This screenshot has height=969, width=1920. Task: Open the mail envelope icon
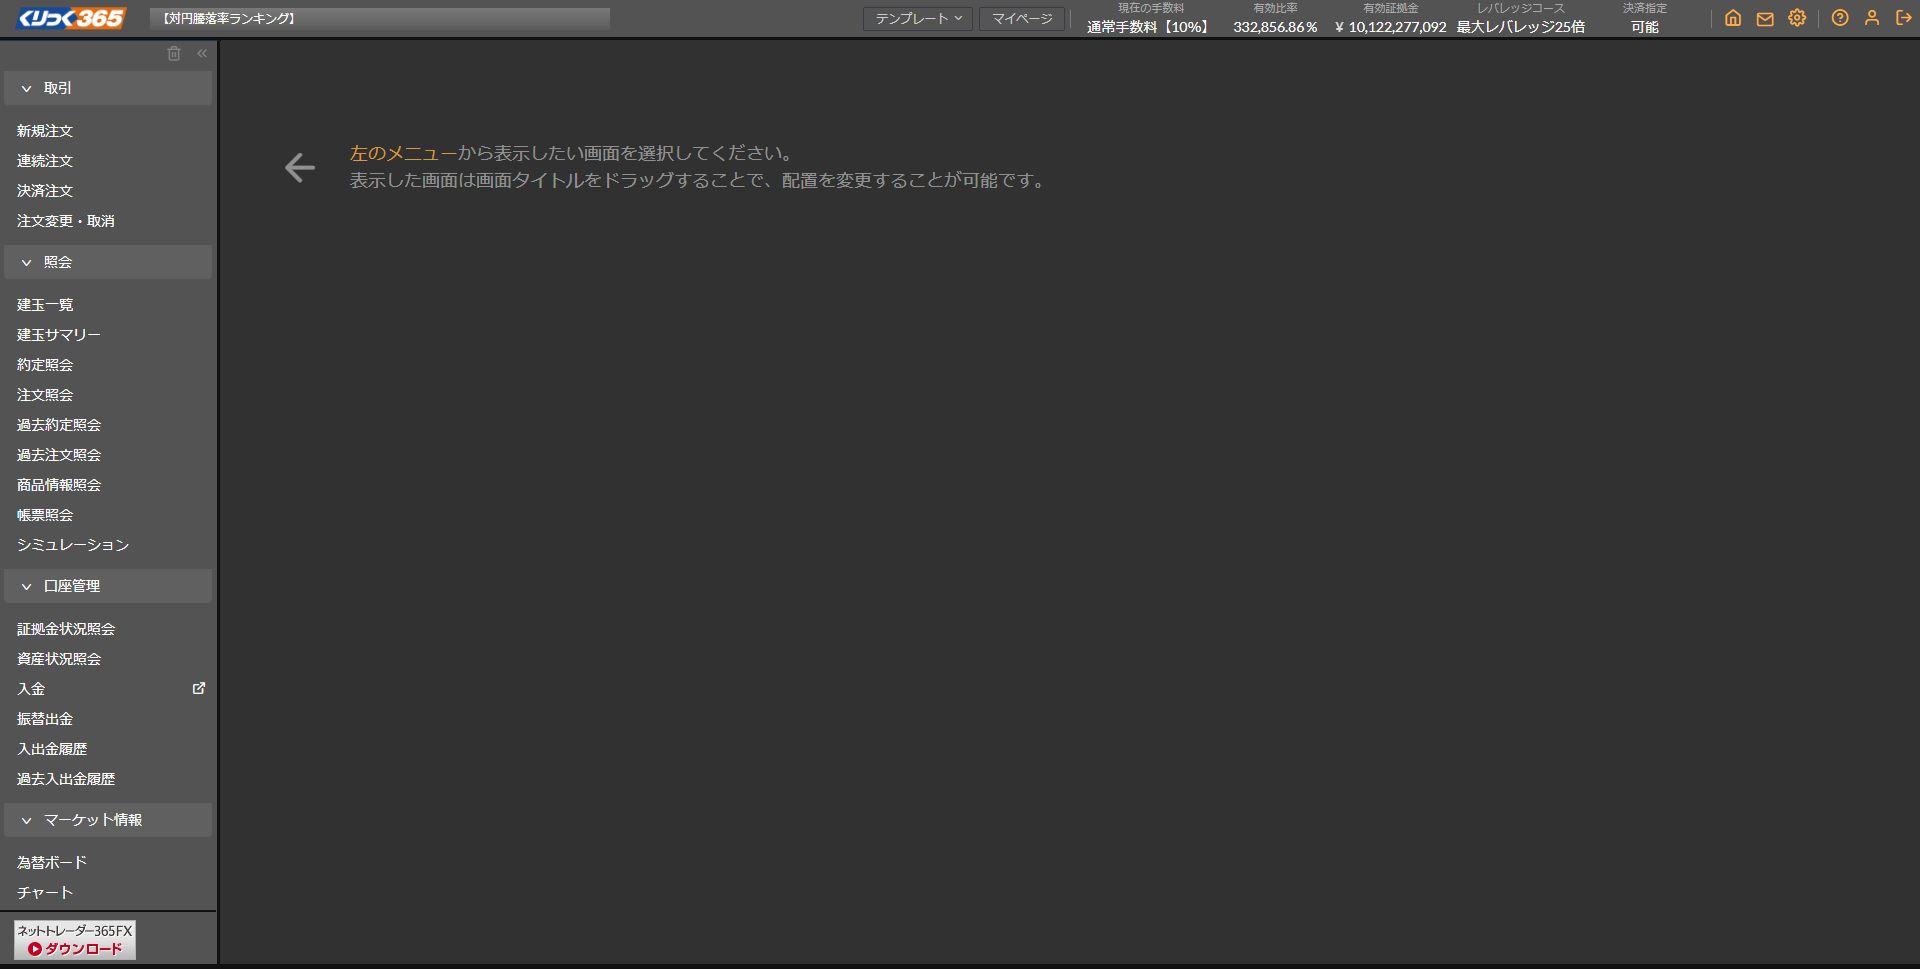(x=1765, y=18)
